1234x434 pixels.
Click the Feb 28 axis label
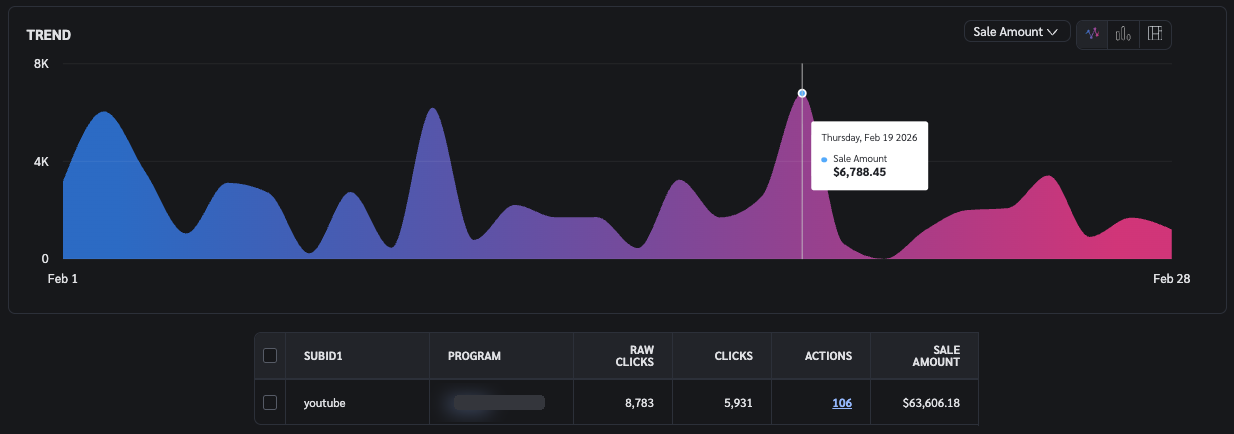pyautogui.click(x=1171, y=279)
